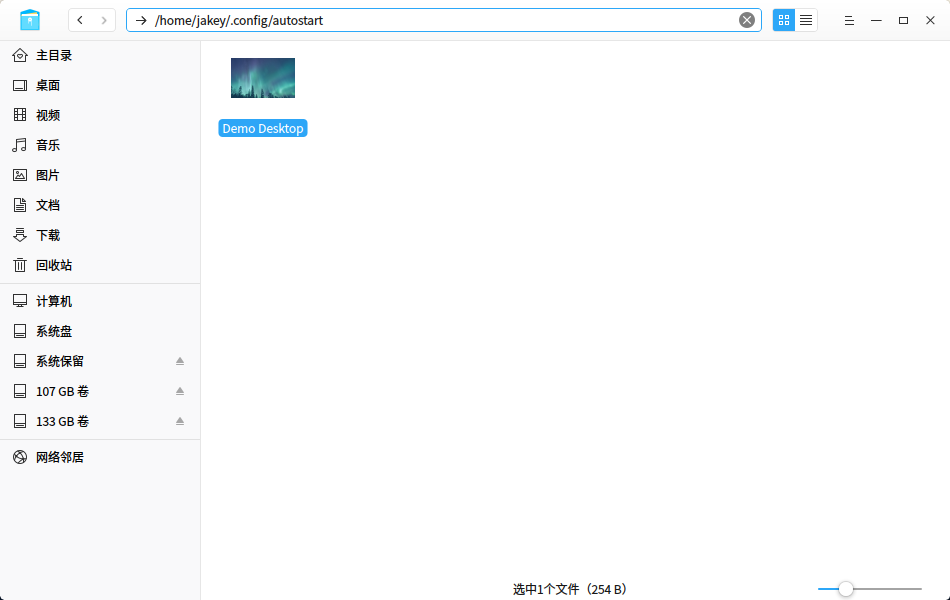Open 下载 downloads in sidebar
This screenshot has width=950, height=600.
[100, 235]
